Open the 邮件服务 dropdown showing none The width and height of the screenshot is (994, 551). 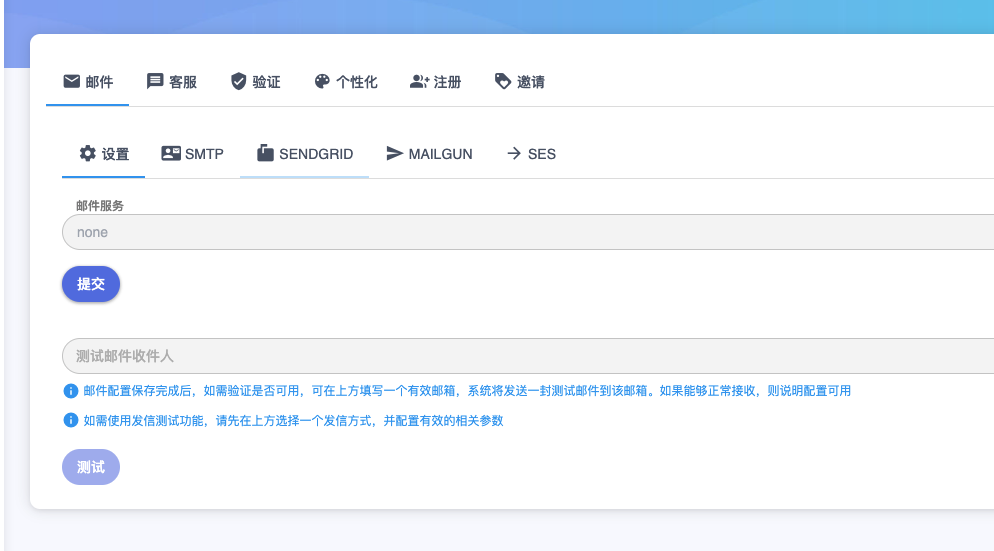tap(528, 232)
